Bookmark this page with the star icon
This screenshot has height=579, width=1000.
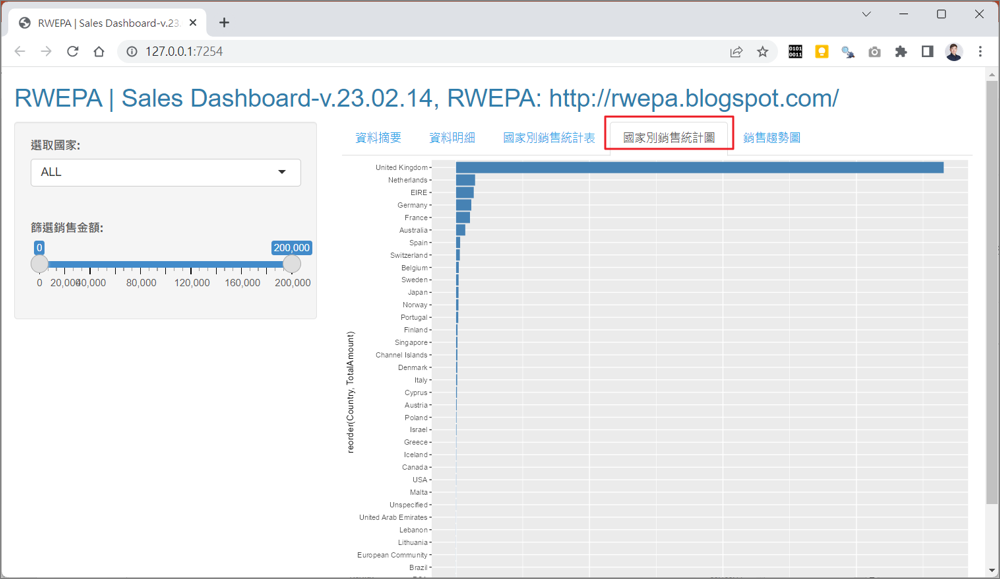(763, 52)
